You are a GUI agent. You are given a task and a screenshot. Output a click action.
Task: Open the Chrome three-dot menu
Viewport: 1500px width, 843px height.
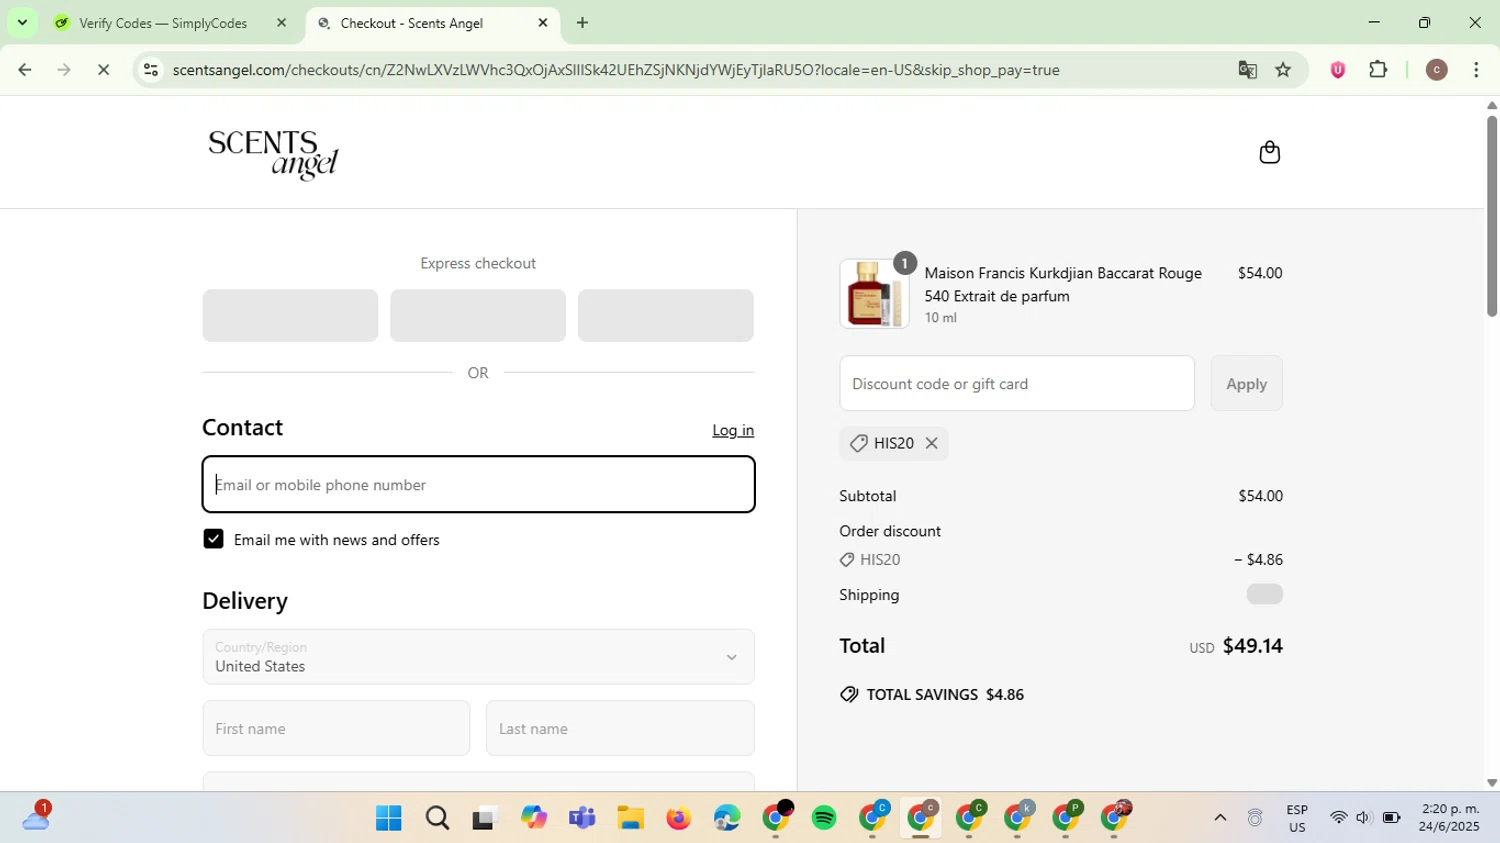[x=1476, y=70]
